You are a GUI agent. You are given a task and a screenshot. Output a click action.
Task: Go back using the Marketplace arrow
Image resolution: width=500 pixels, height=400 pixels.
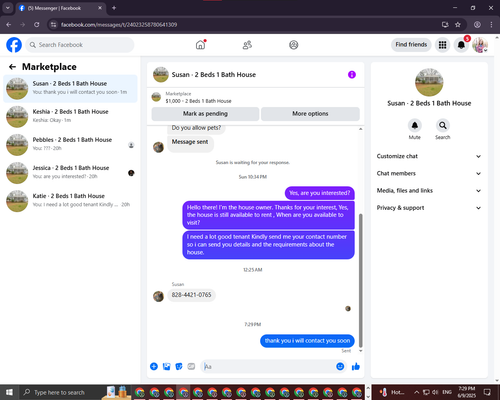(x=12, y=67)
